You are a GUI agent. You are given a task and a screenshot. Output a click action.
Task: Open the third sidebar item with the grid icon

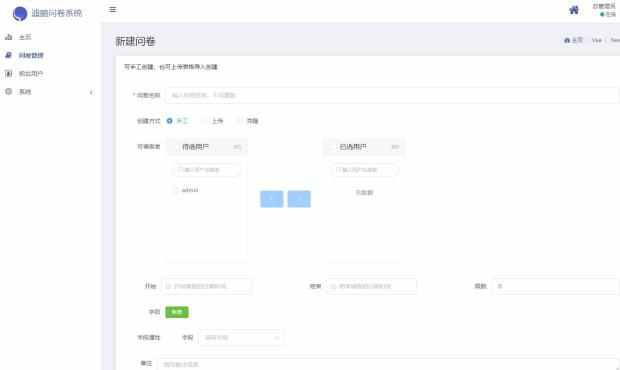(50, 74)
